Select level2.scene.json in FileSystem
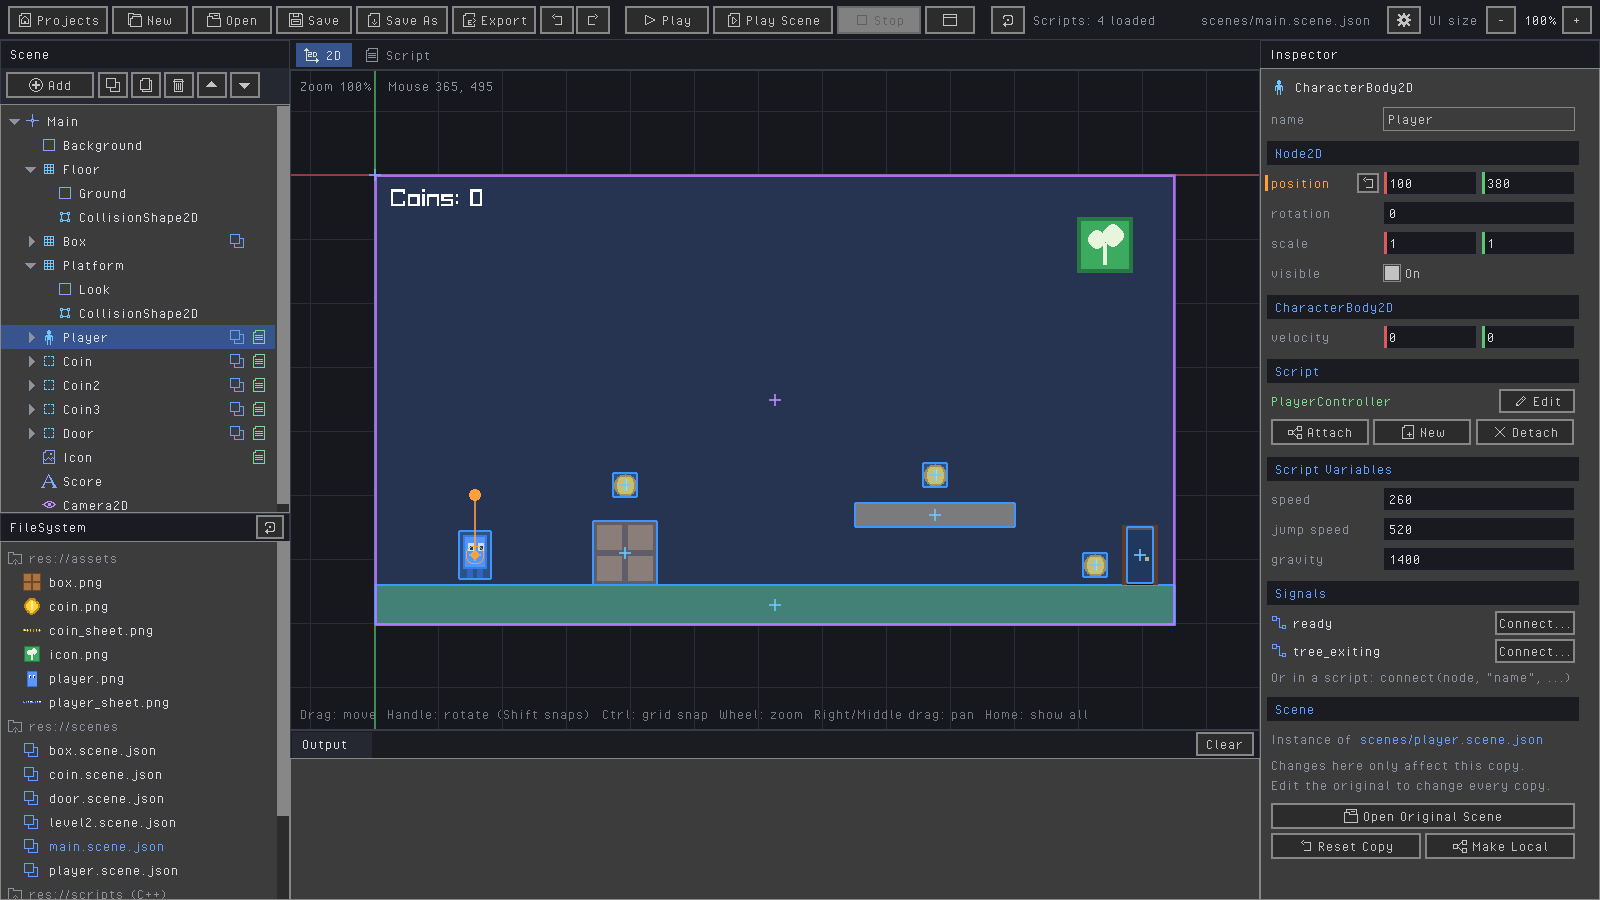 [x=112, y=823]
